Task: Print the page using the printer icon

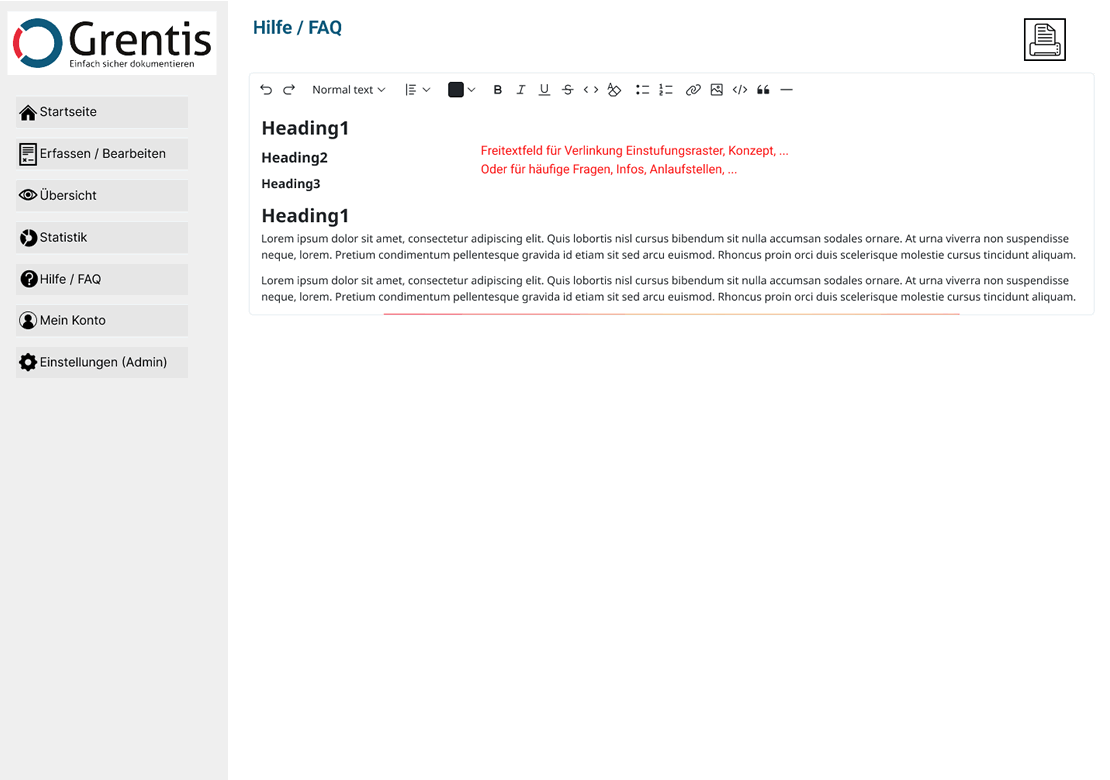Action: [x=1044, y=40]
